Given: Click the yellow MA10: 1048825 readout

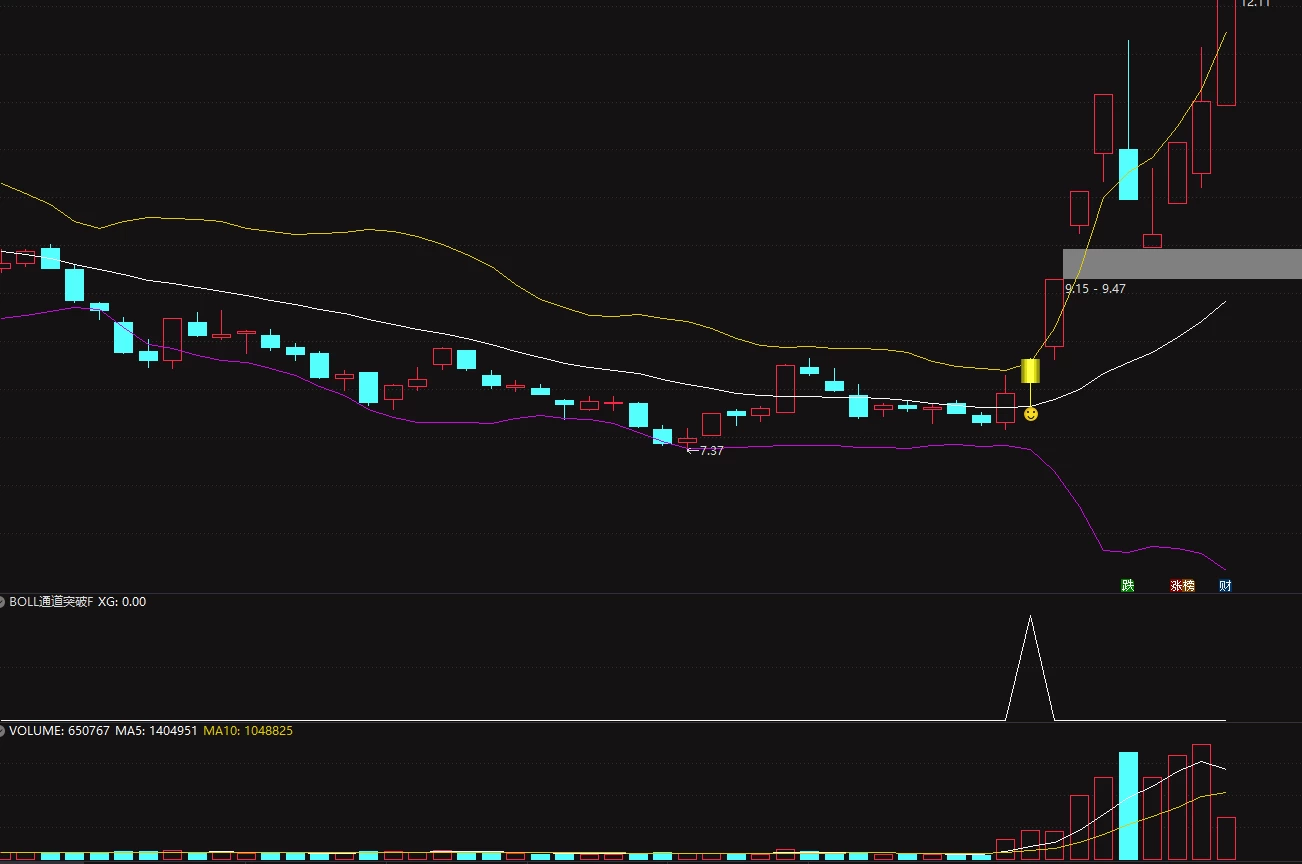Looking at the screenshot, I should 248,731.
